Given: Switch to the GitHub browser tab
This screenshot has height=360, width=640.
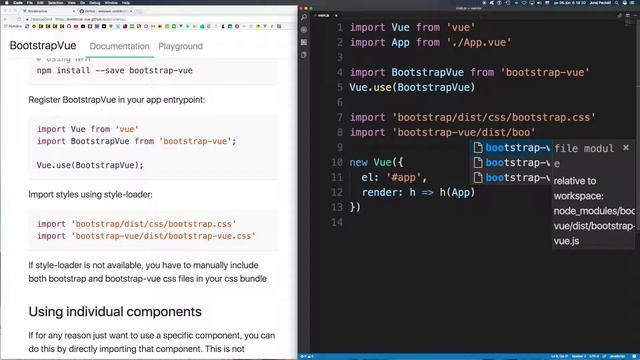Looking at the screenshot, I should click(105, 11).
